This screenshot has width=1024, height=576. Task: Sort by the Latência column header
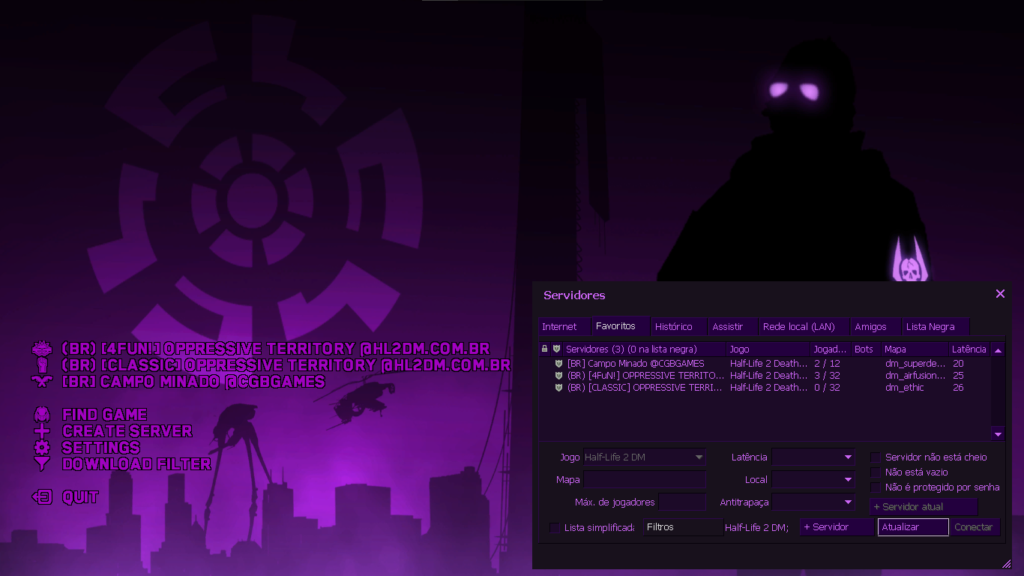(x=969, y=349)
